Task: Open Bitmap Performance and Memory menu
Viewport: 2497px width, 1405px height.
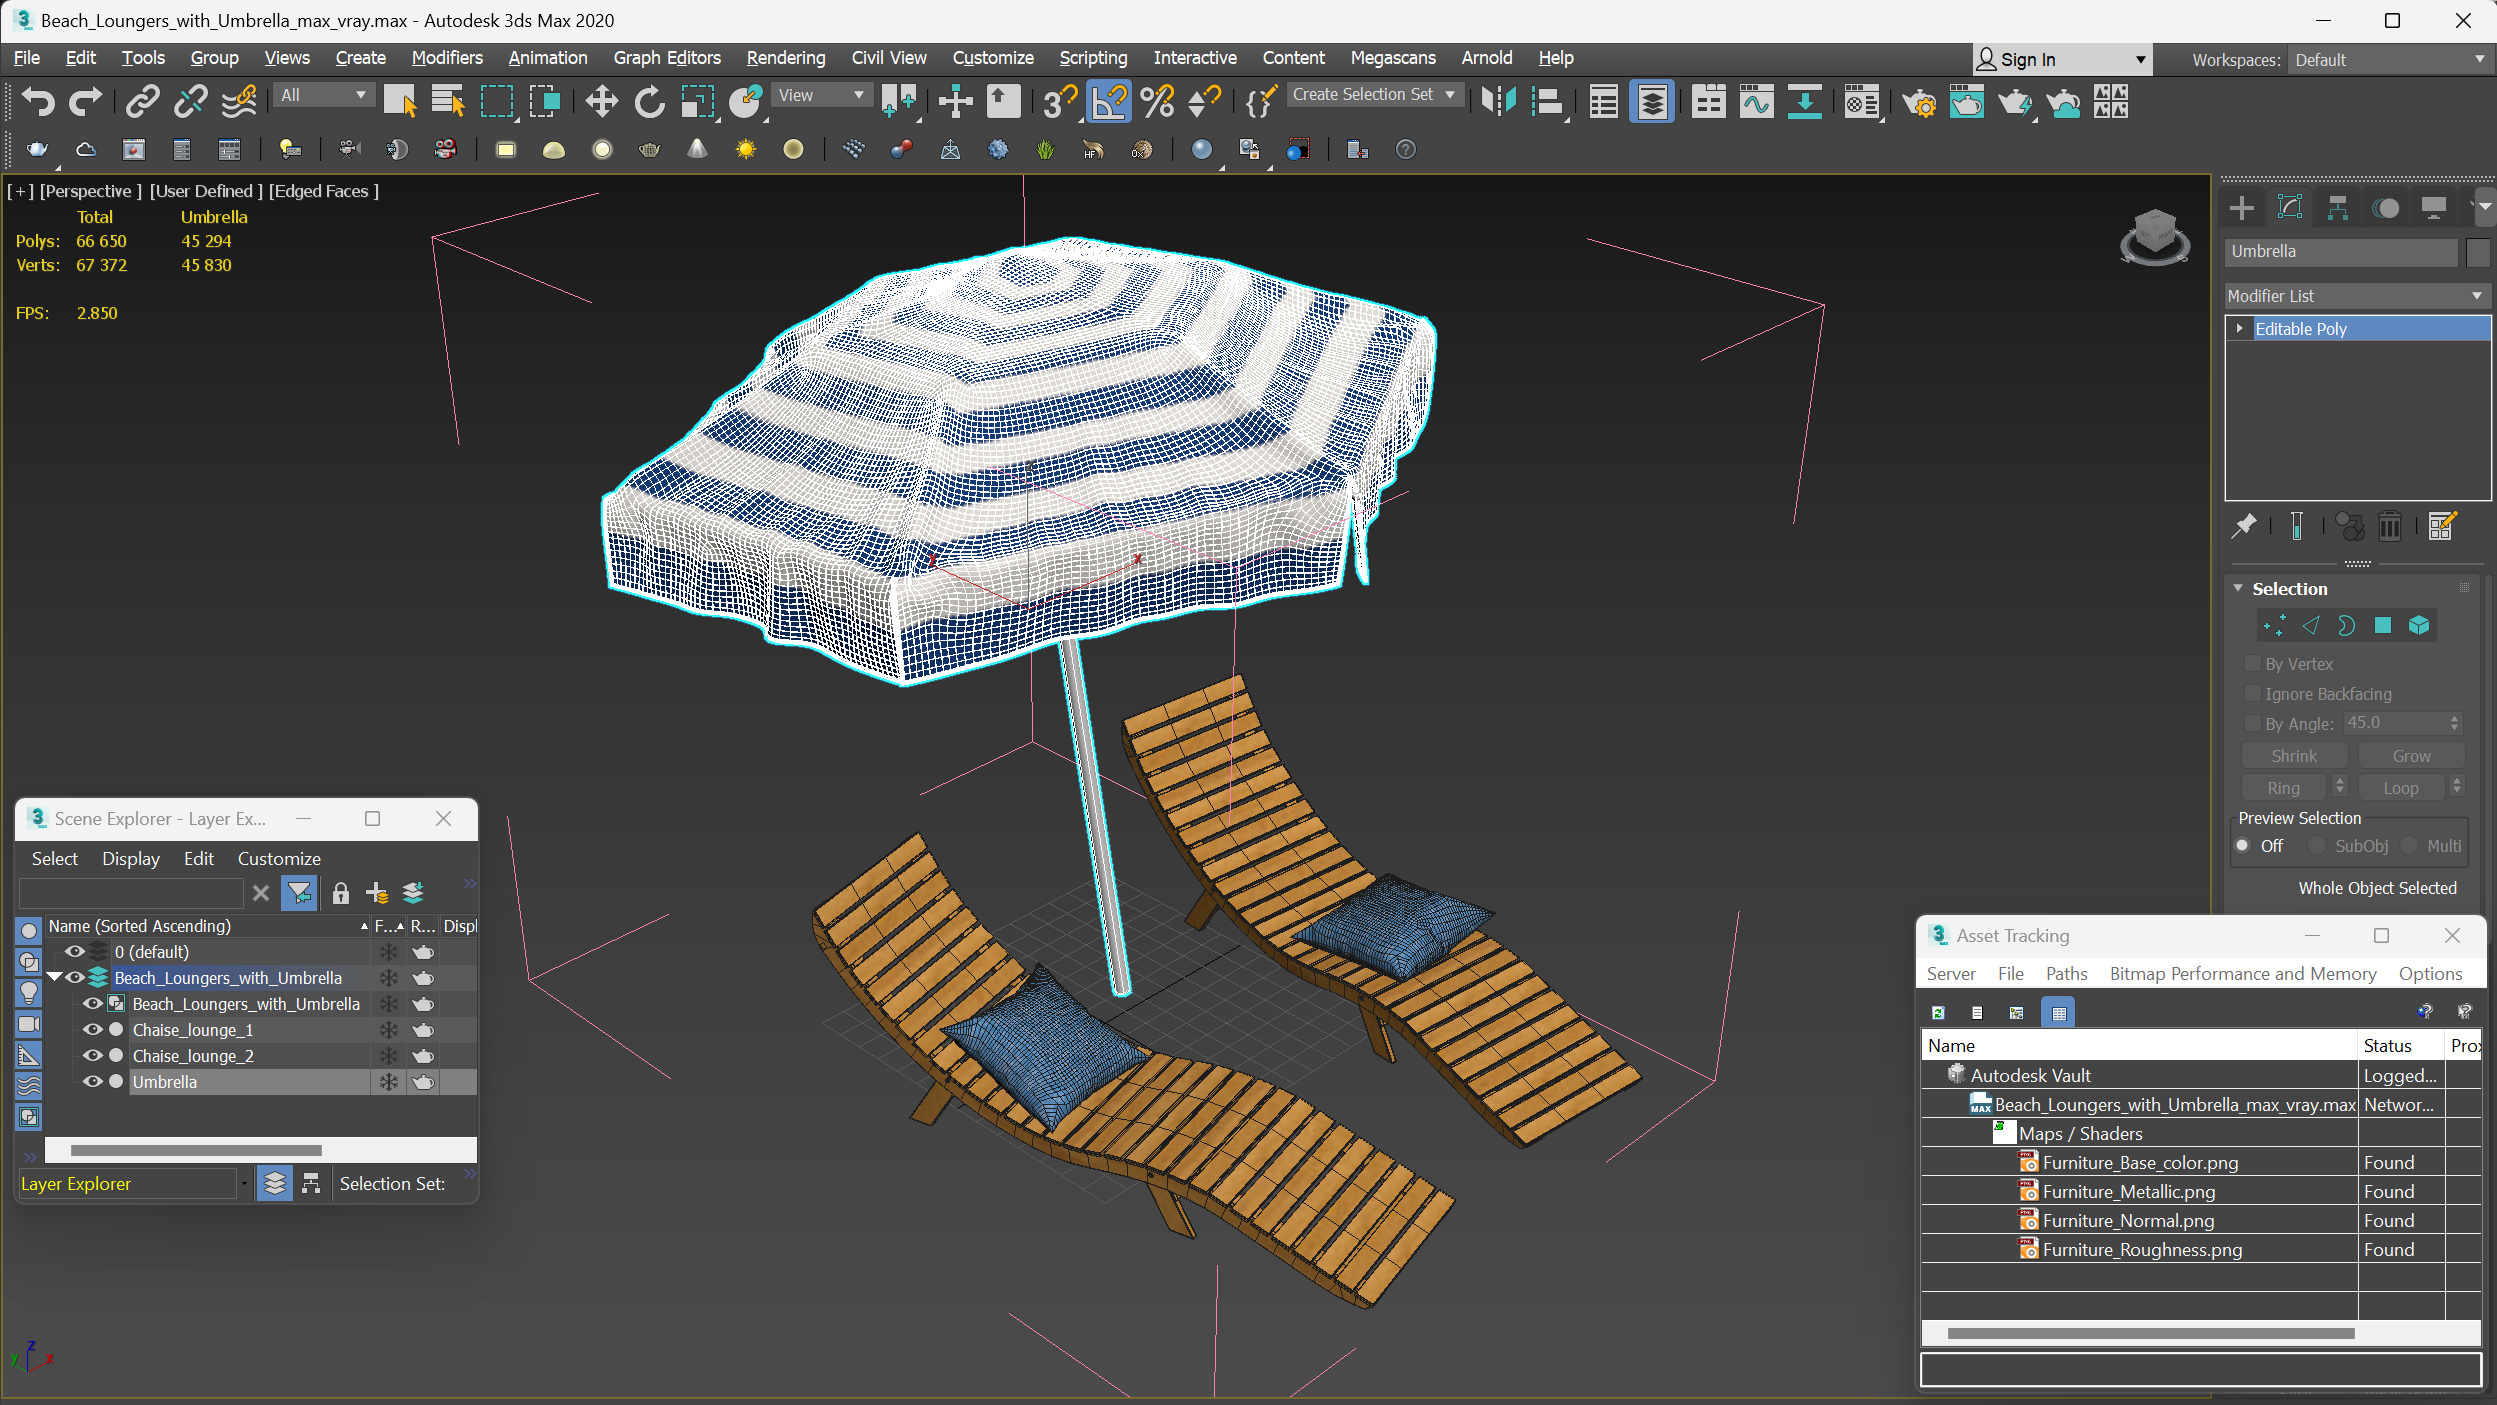Action: 2243,973
